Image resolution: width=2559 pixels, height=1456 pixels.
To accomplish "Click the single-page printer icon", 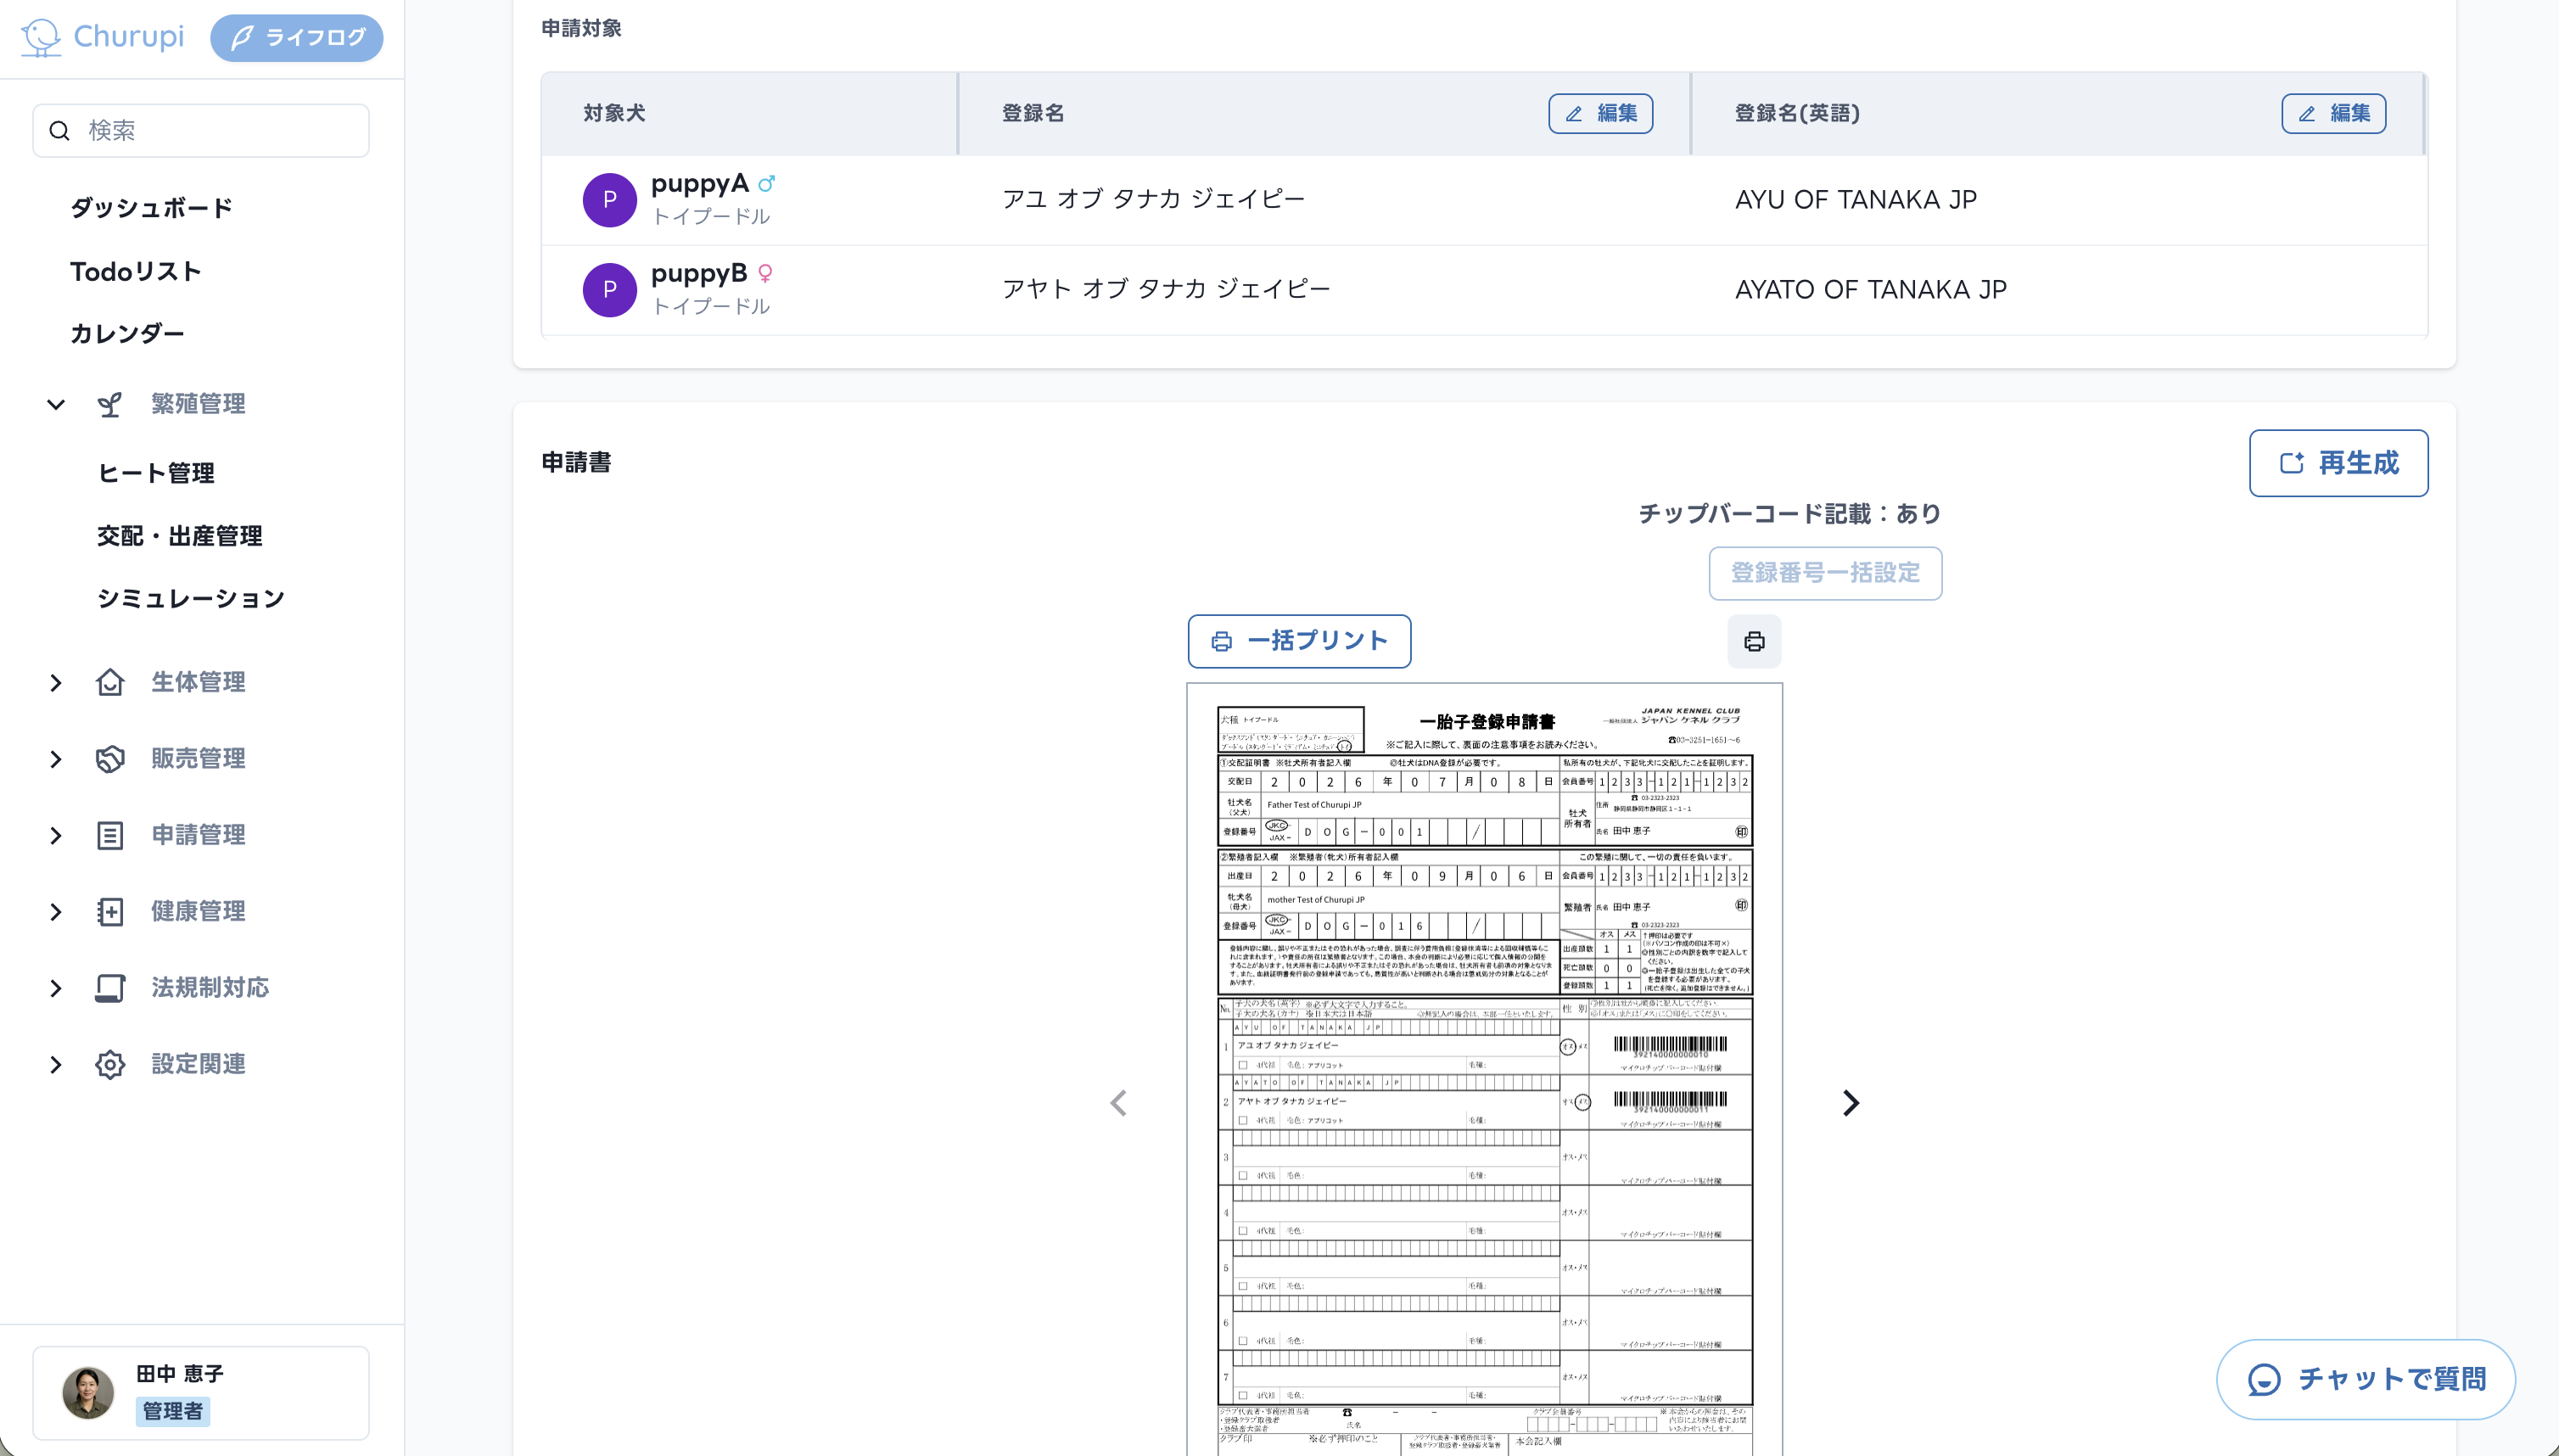I will (1754, 641).
